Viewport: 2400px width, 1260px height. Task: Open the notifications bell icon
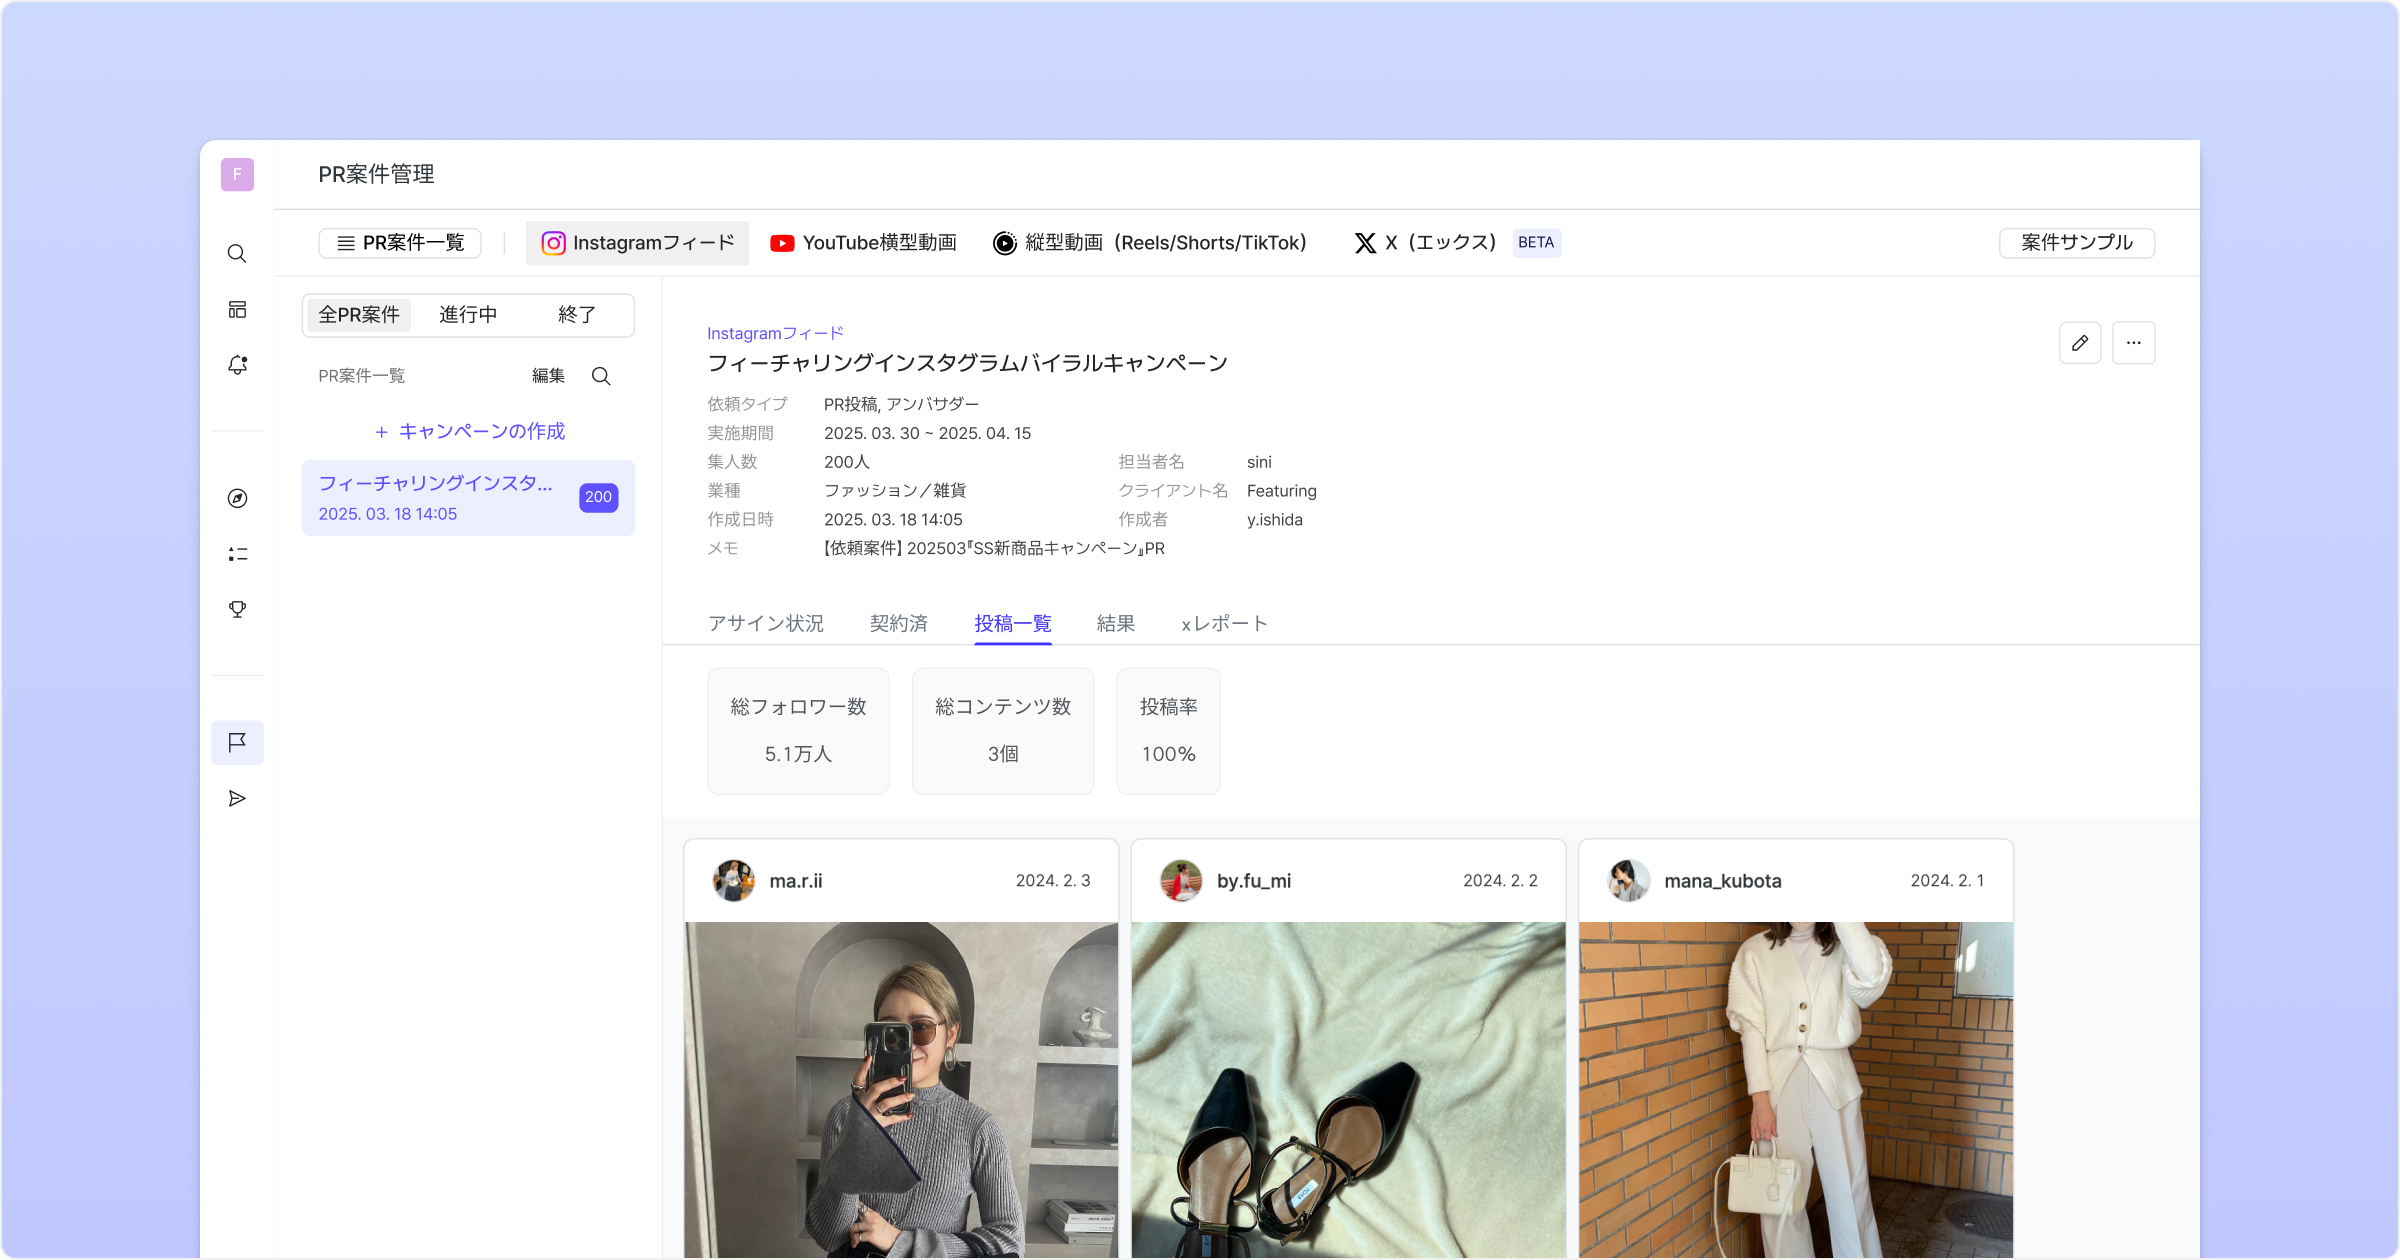coord(237,365)
